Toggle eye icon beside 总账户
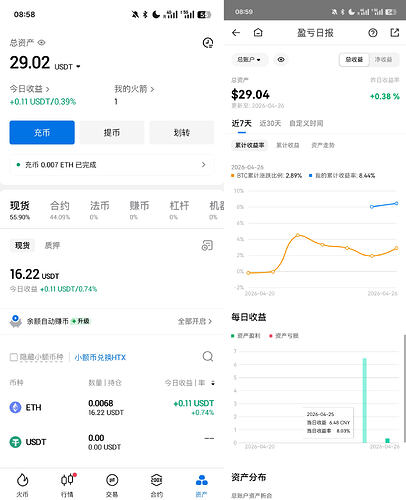406x500 pixels. tap(281, 60)
